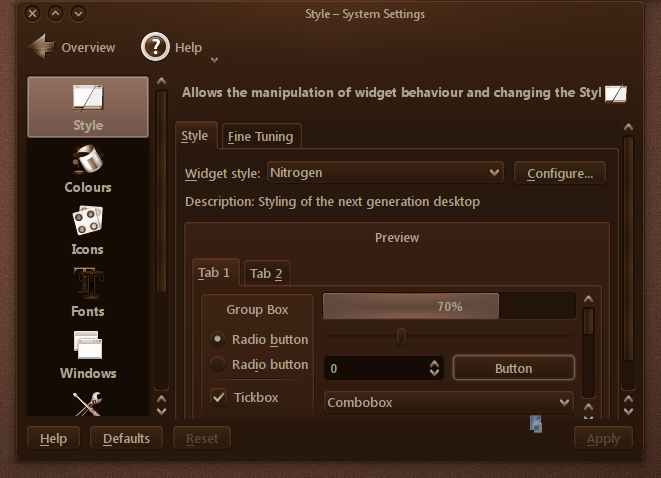The image size is (661, 478).
Task: Select Tab 1 in the preview
Action: (x=214, y=272)
